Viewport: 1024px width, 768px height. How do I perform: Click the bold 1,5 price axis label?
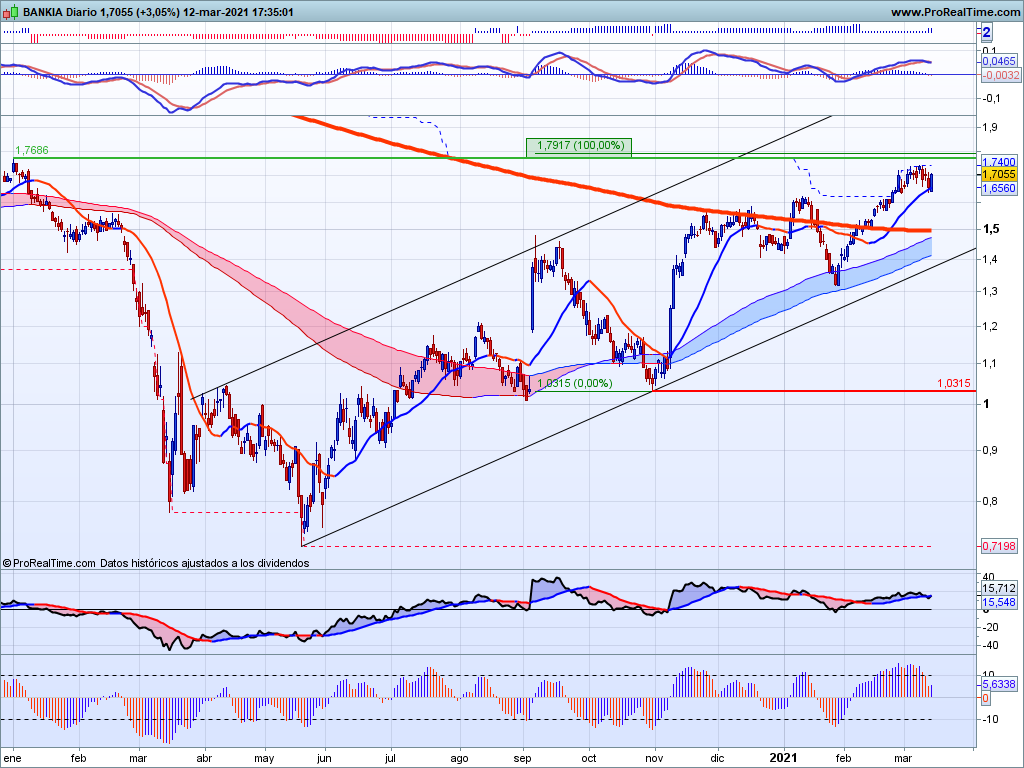pos(991,229)
